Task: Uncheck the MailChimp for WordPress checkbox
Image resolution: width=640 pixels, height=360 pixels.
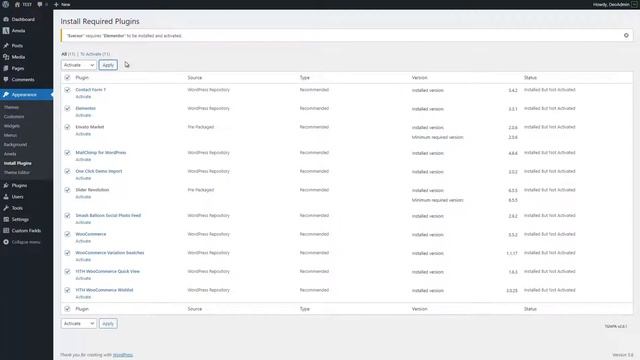Action: (x=67, y=153)
